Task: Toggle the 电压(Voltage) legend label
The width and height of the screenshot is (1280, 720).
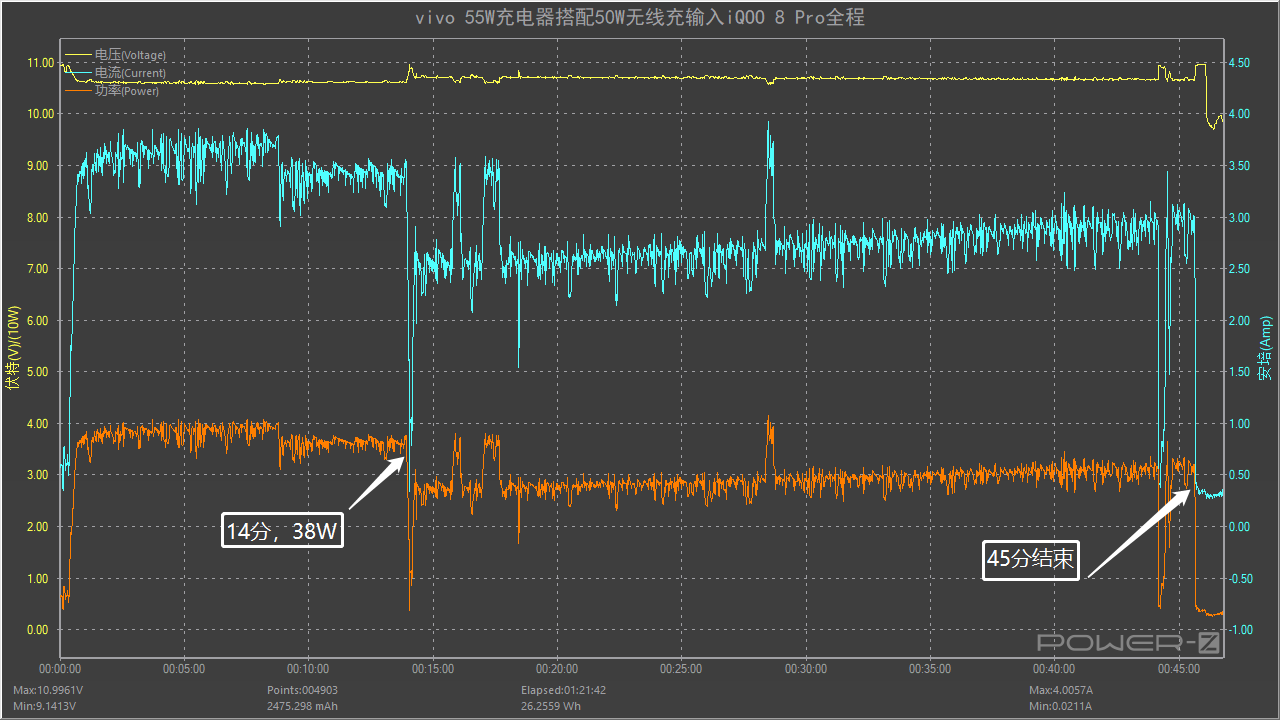Action: tap(130, 55)
